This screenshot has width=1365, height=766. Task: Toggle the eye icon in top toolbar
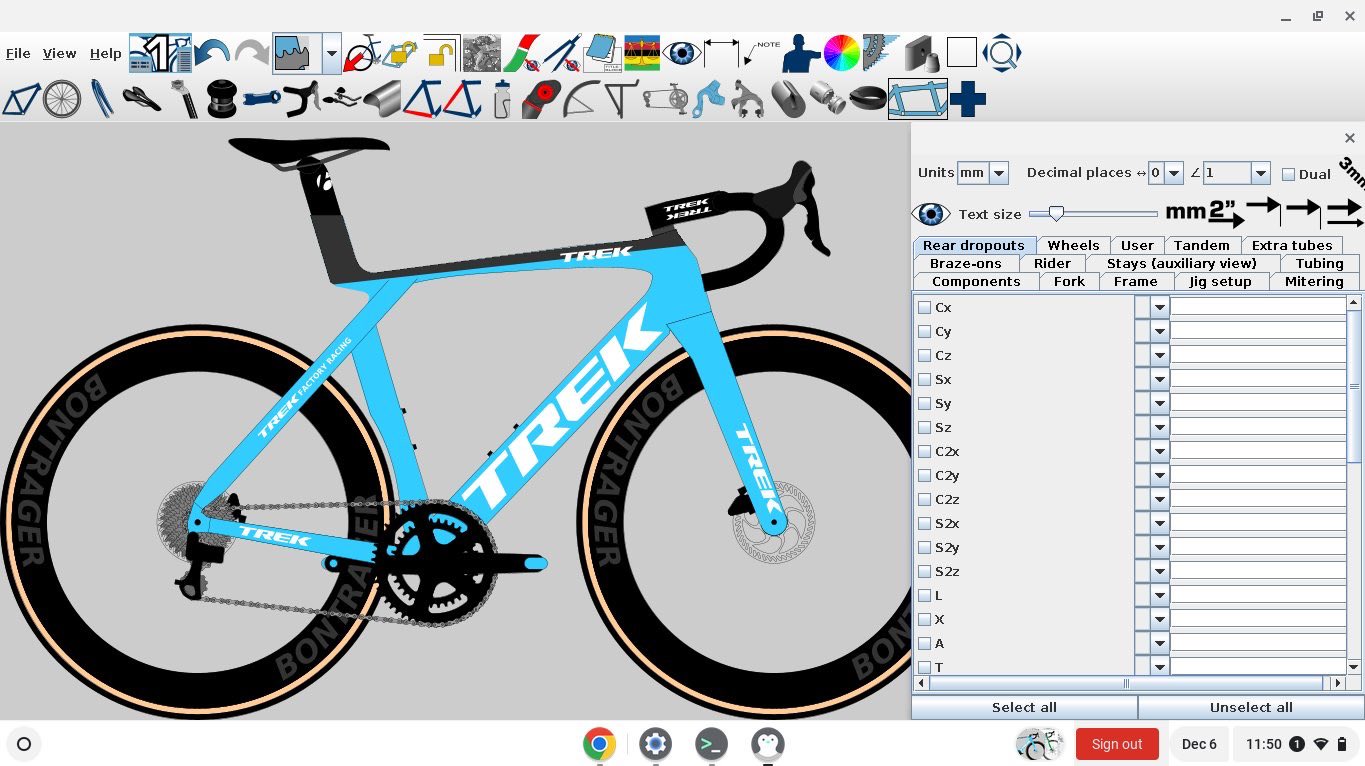(x=682, y=53)
